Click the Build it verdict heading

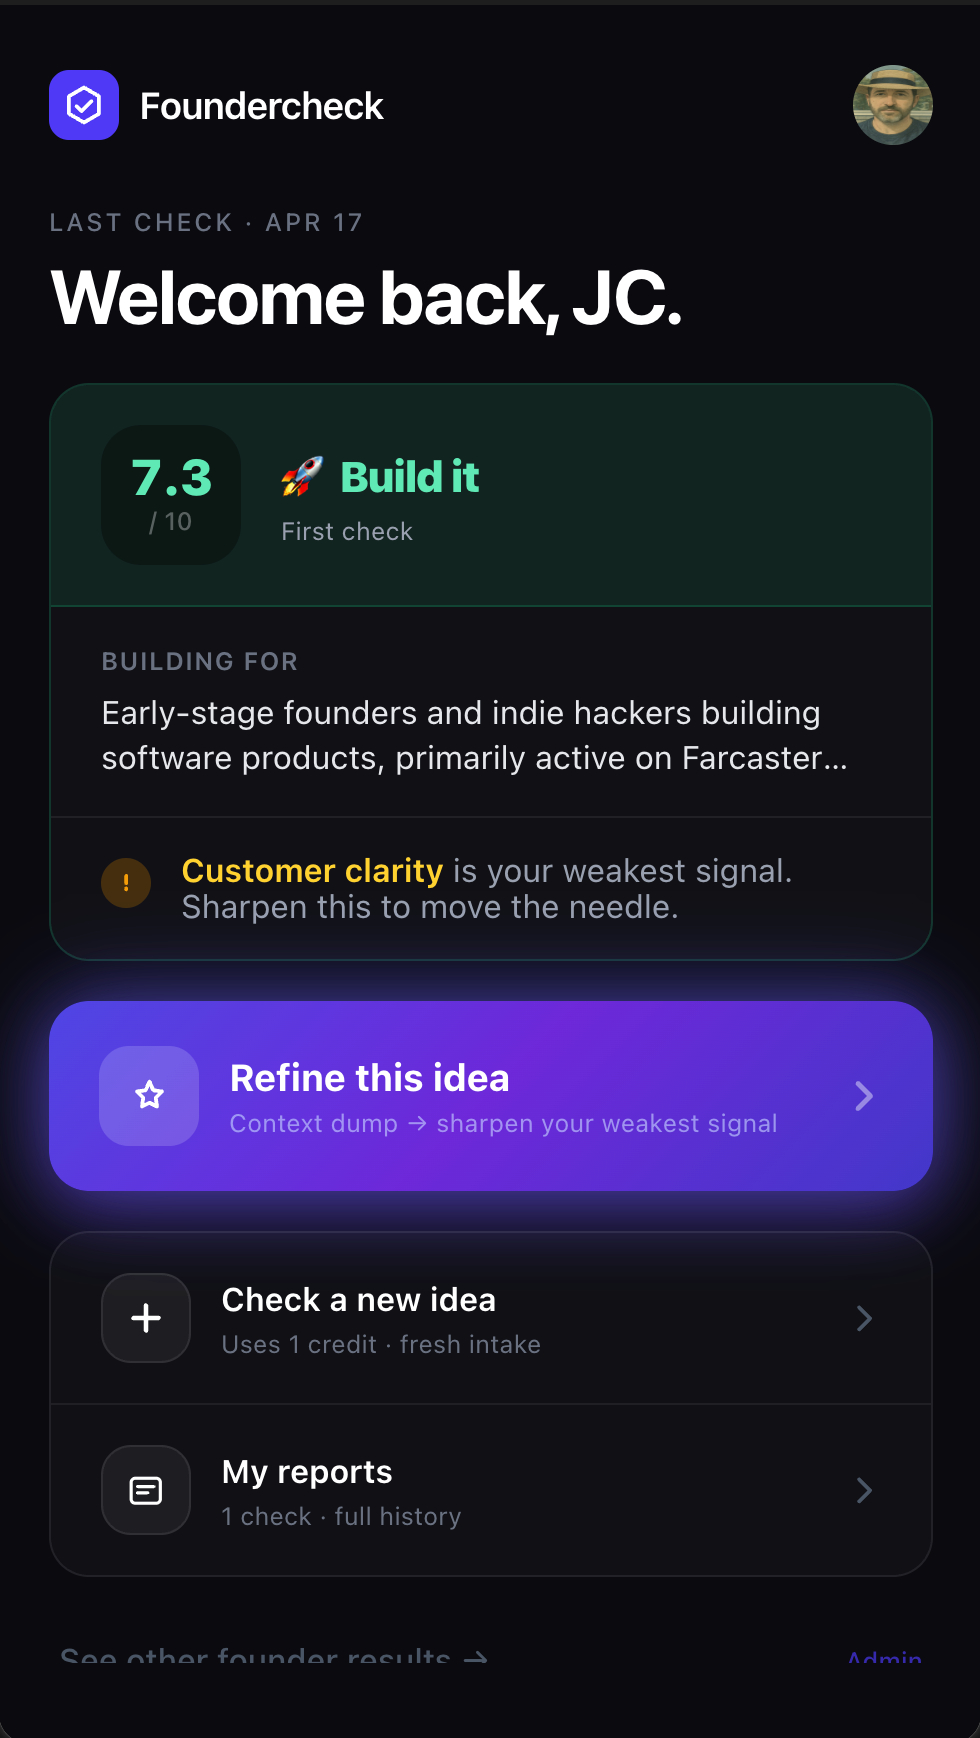pos(409,477)
